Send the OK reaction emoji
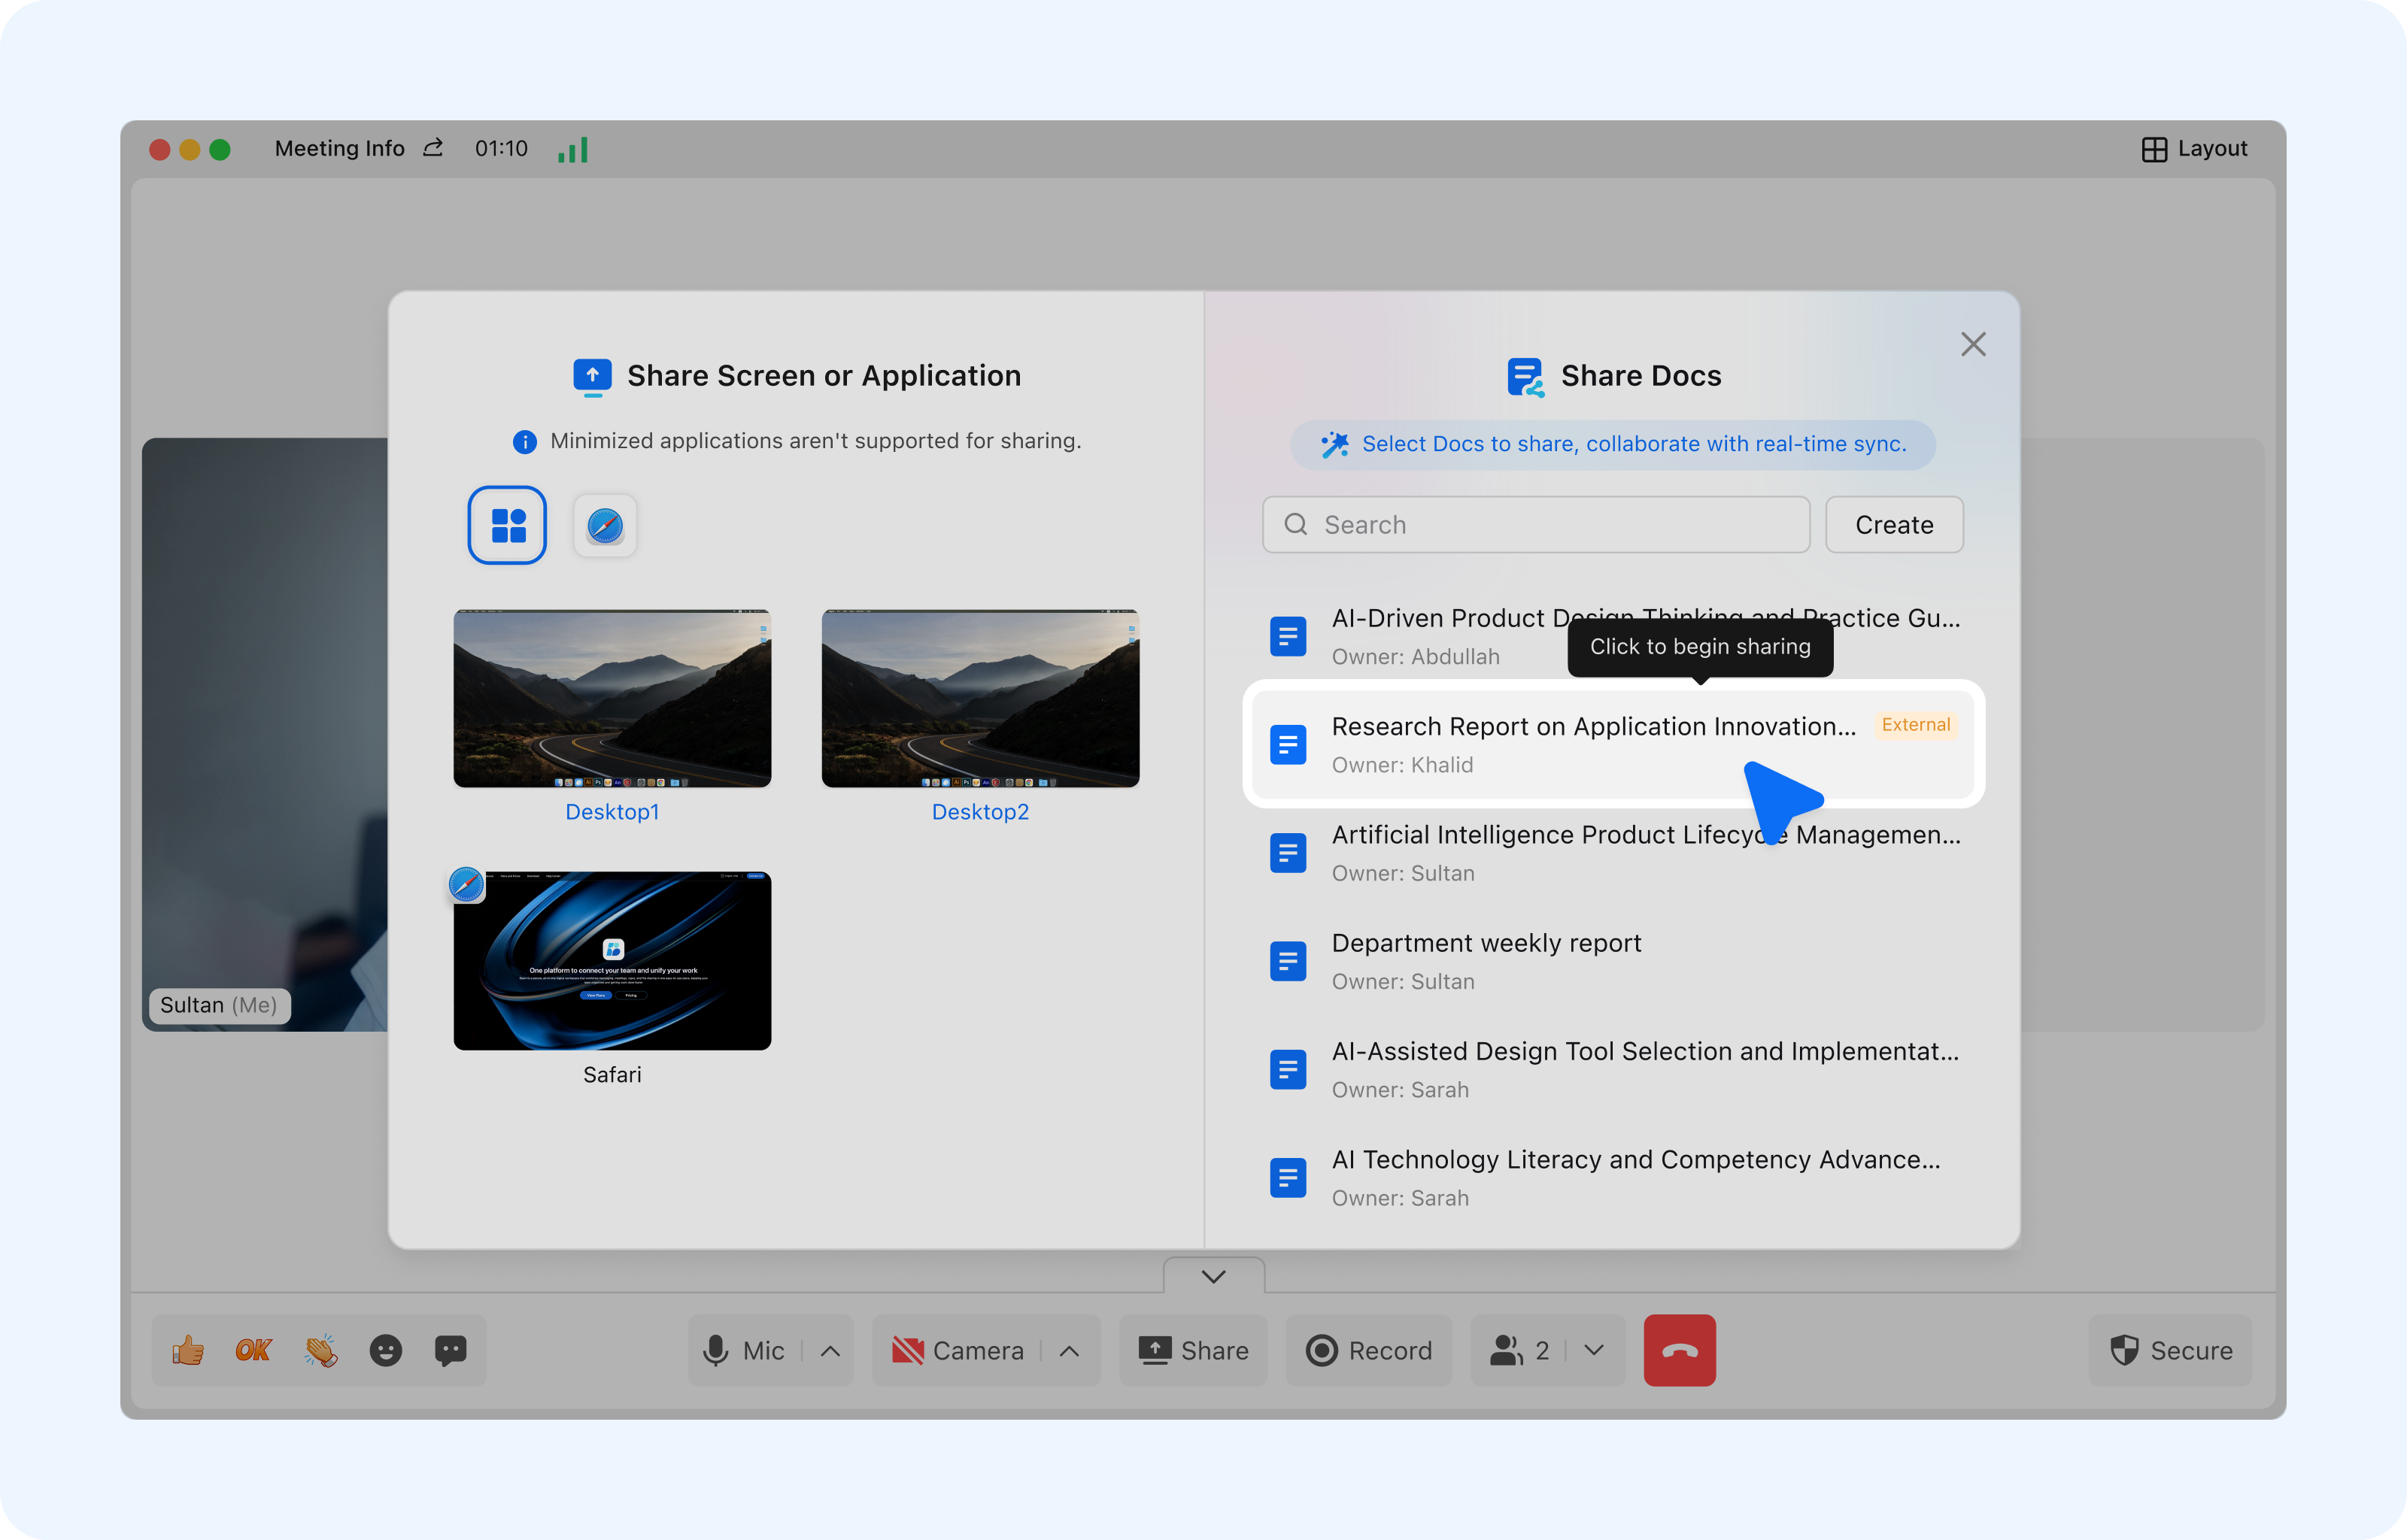The height and width of the screenshot is (1540, 2407). pos(253,1351)
